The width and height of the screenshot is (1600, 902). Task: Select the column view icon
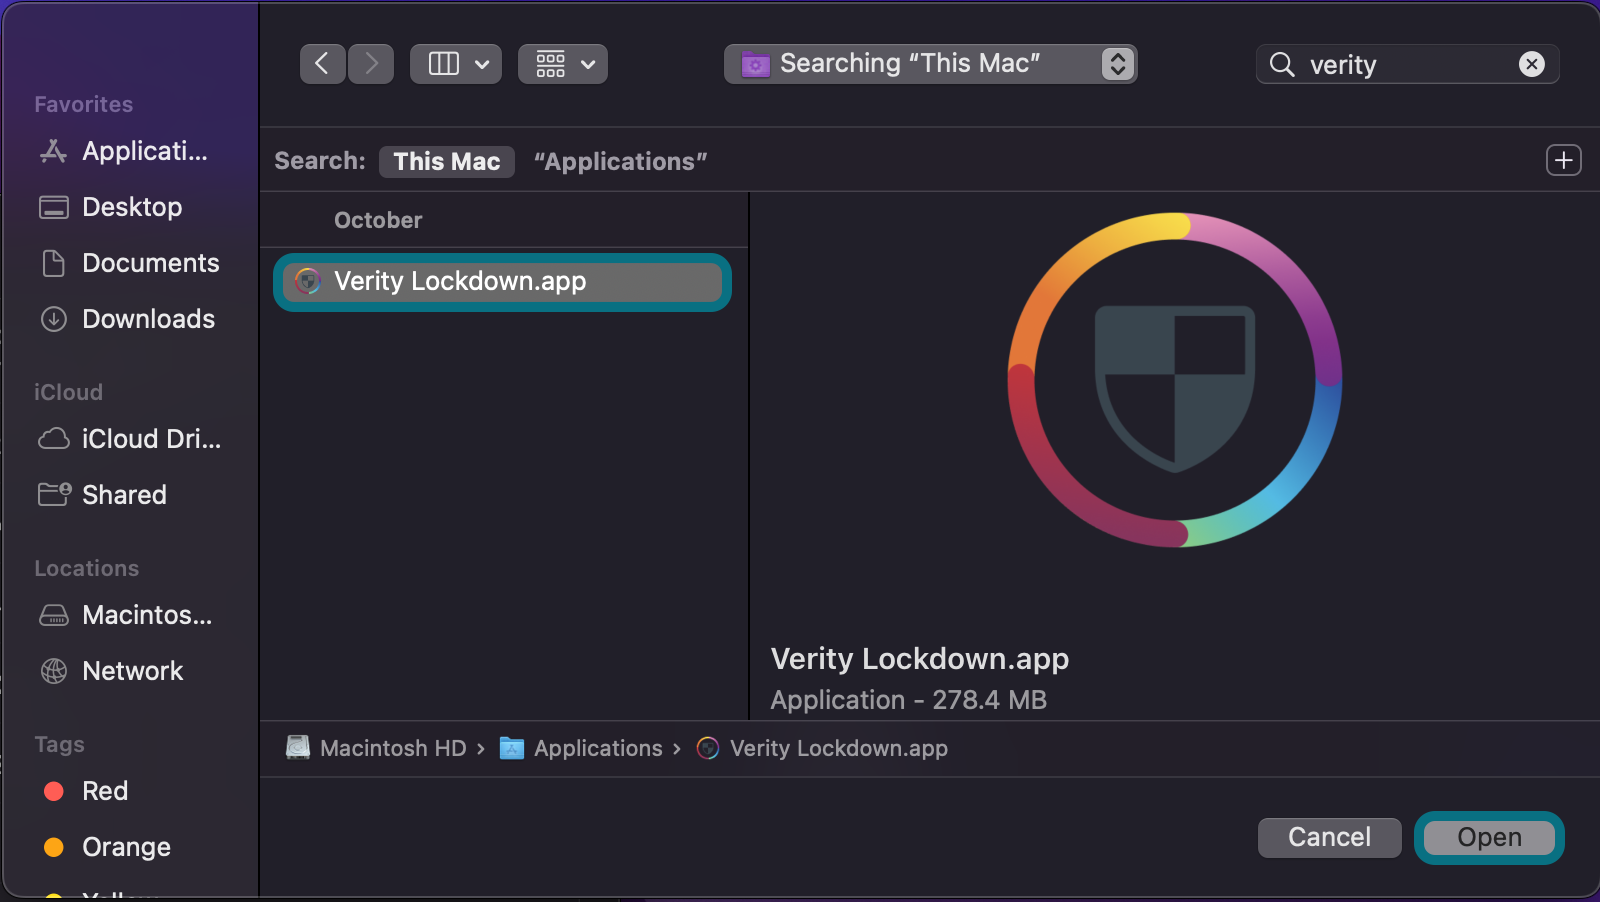[443, 64]
